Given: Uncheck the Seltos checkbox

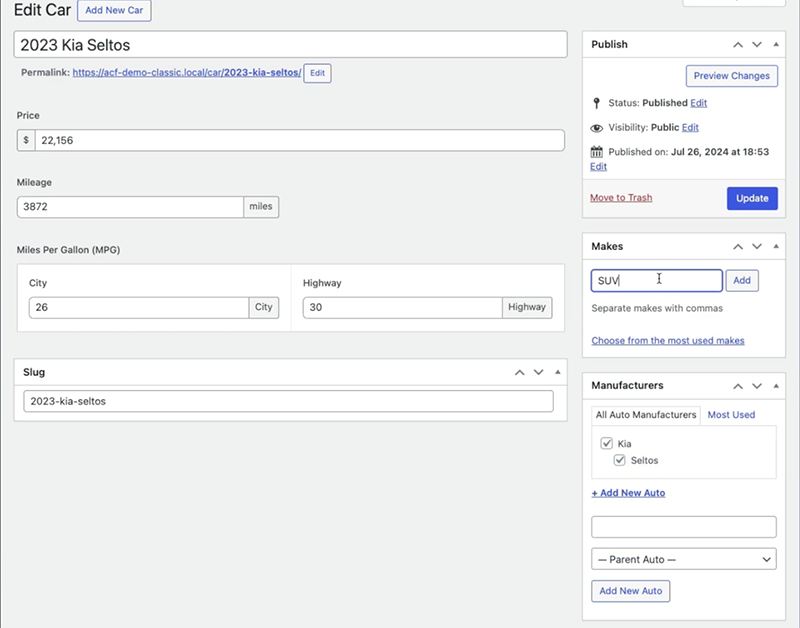Looking at the screenshot, I should pyautogui.click(x=622, y=460).
